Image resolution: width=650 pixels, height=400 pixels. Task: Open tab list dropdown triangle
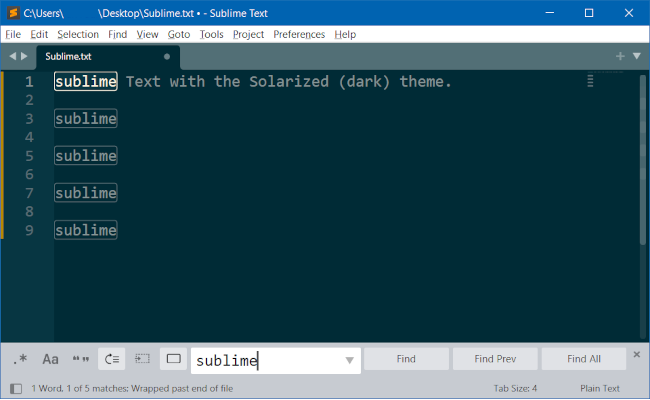[x=637, y=56]
